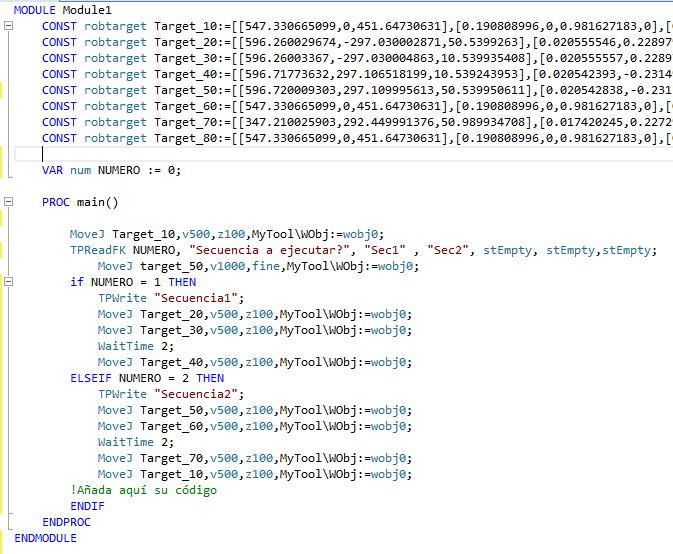This screenshot has height=554, width=673.
Task: Click the Target_40 constant declaration
Action: coord(357,74)
